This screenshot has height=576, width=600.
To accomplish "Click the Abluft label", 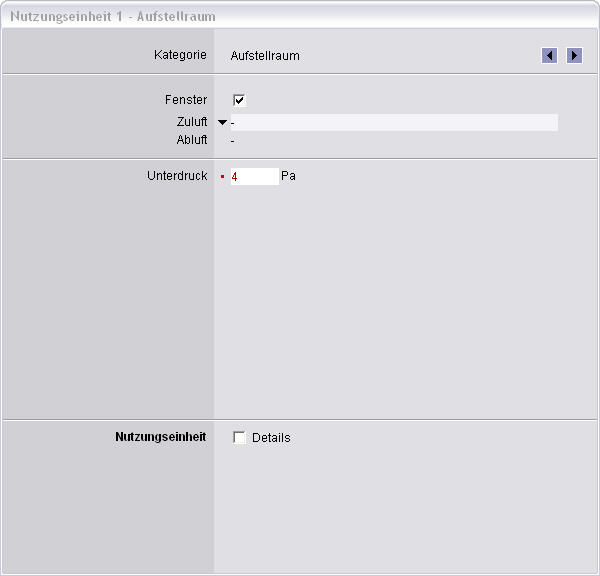I will (x=191, y=141).
